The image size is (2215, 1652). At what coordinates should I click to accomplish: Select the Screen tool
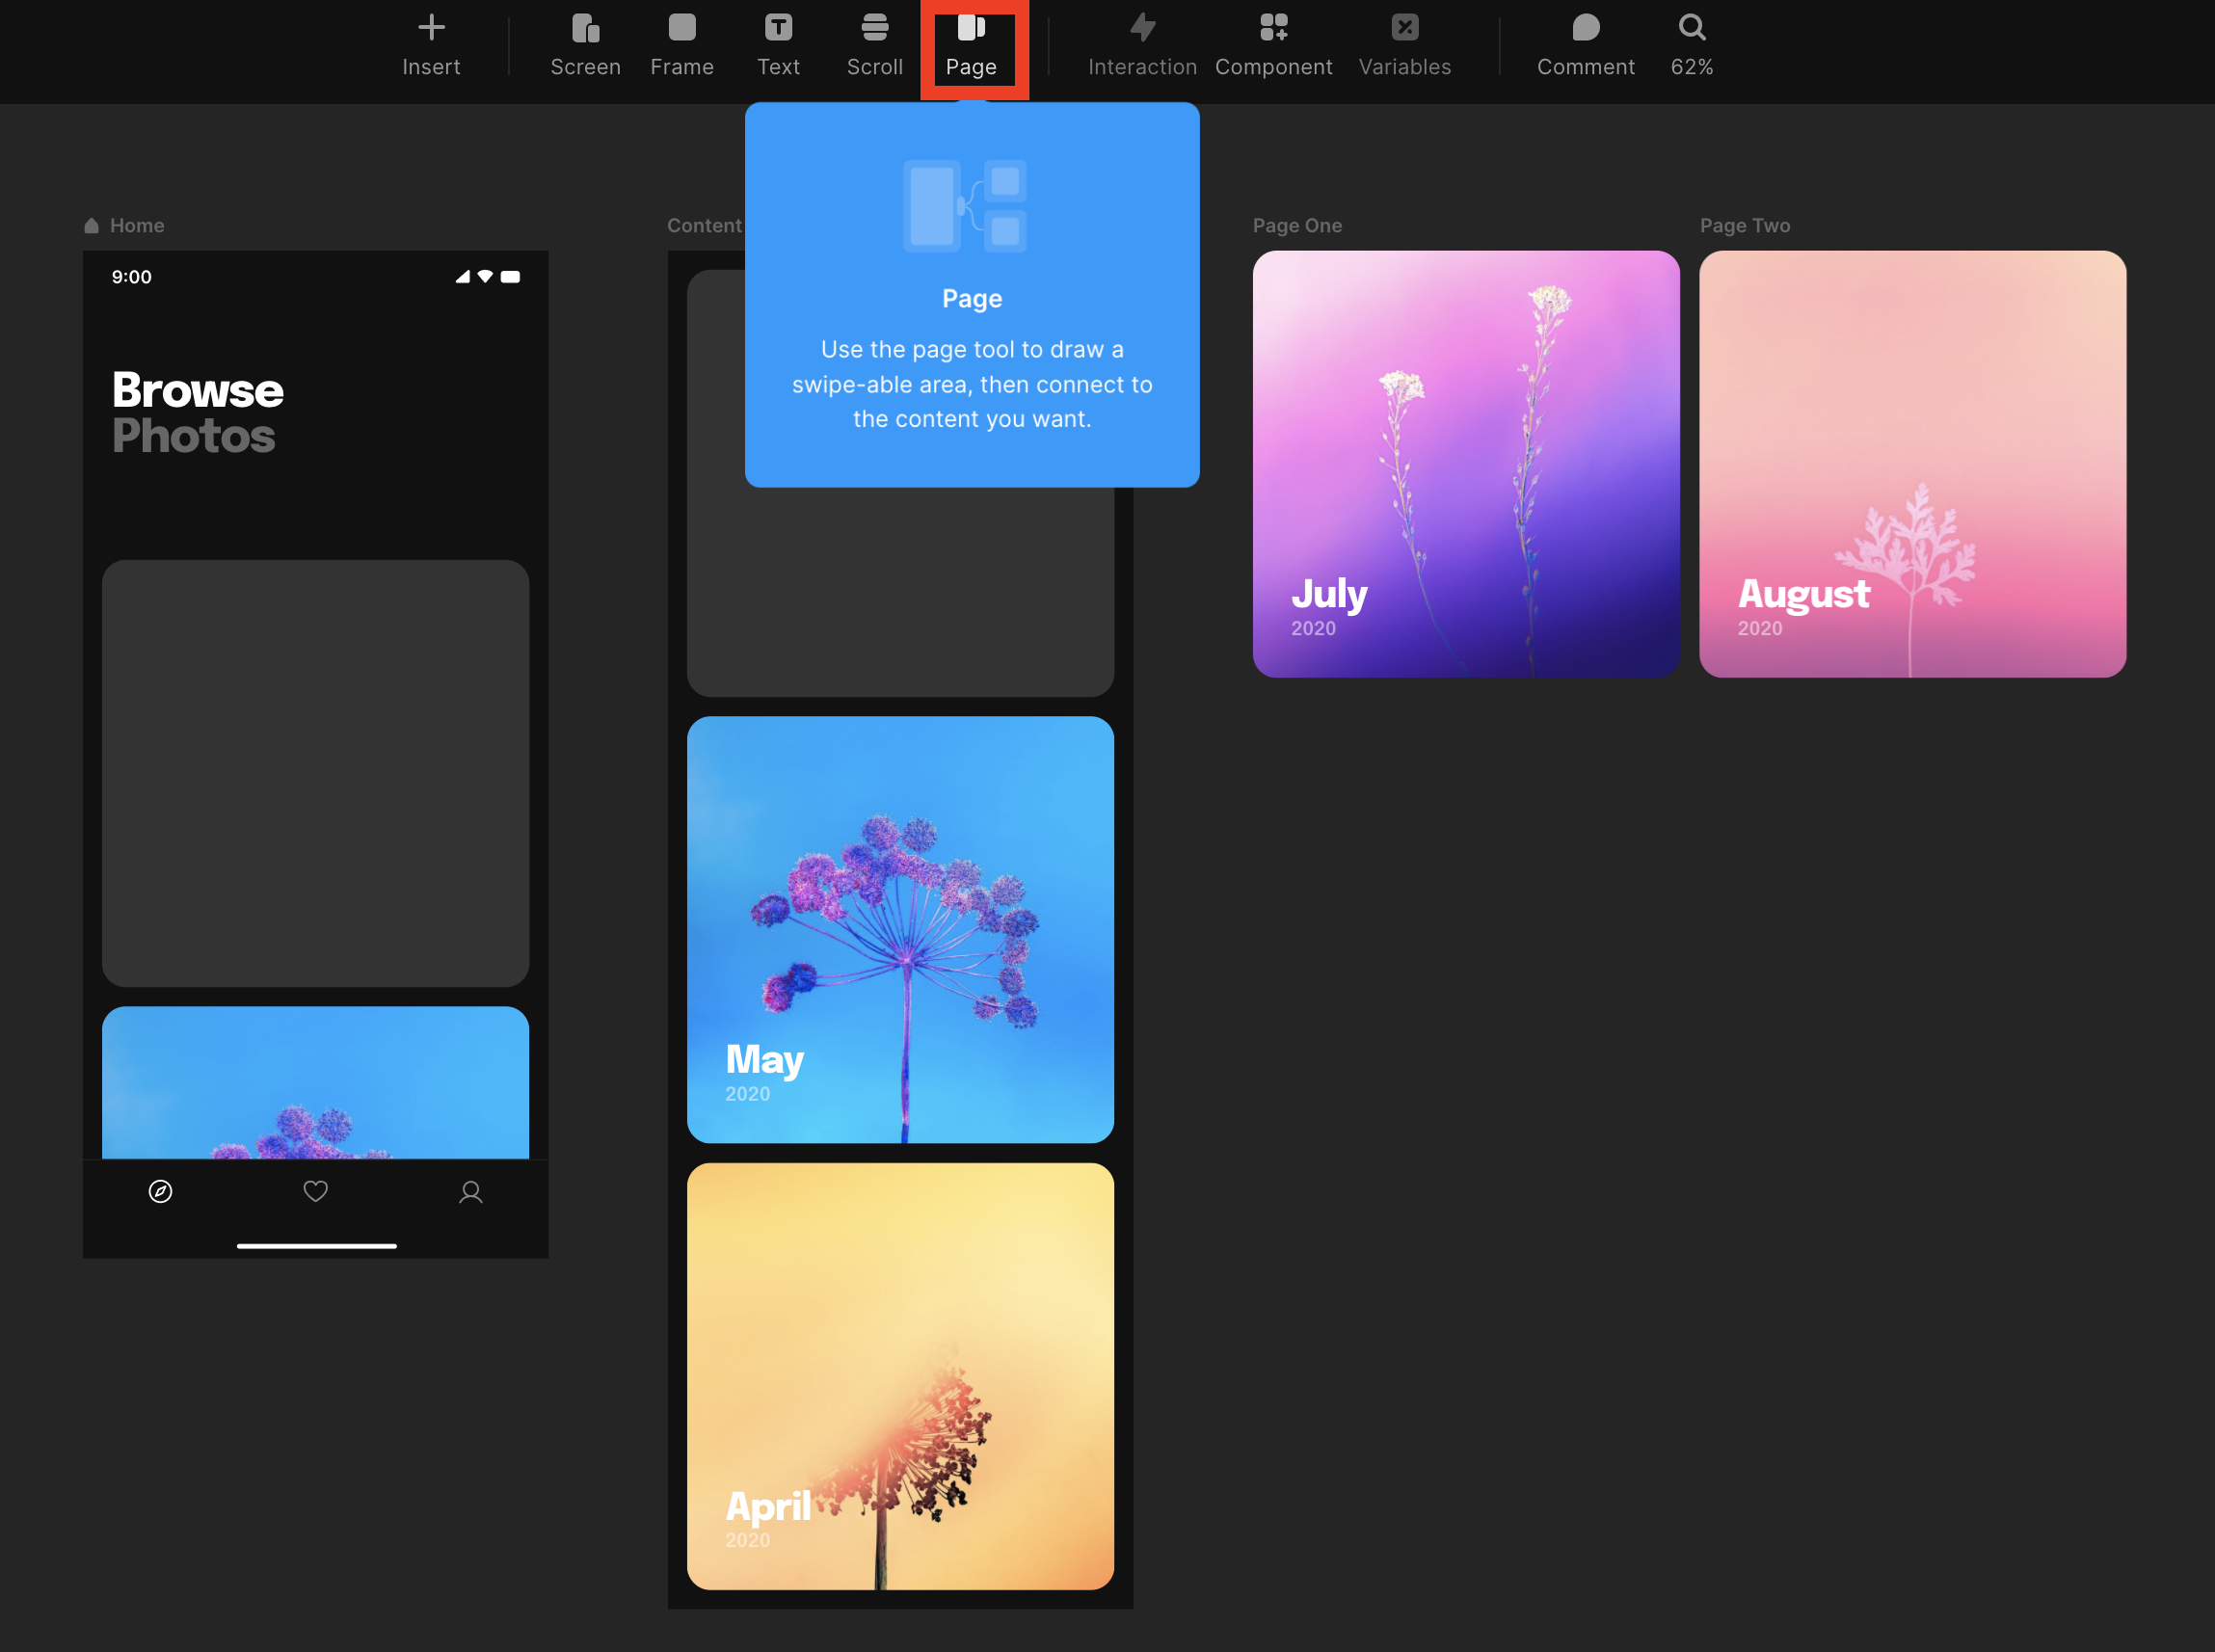pyautogui.click(x=585, y=44)
